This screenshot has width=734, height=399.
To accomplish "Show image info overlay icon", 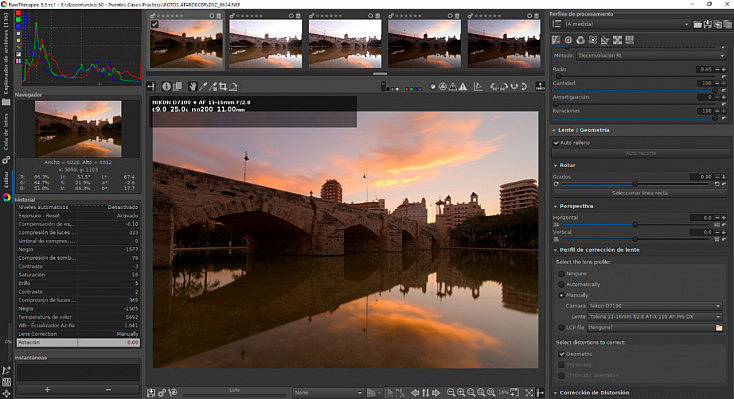I will point(166,87).
